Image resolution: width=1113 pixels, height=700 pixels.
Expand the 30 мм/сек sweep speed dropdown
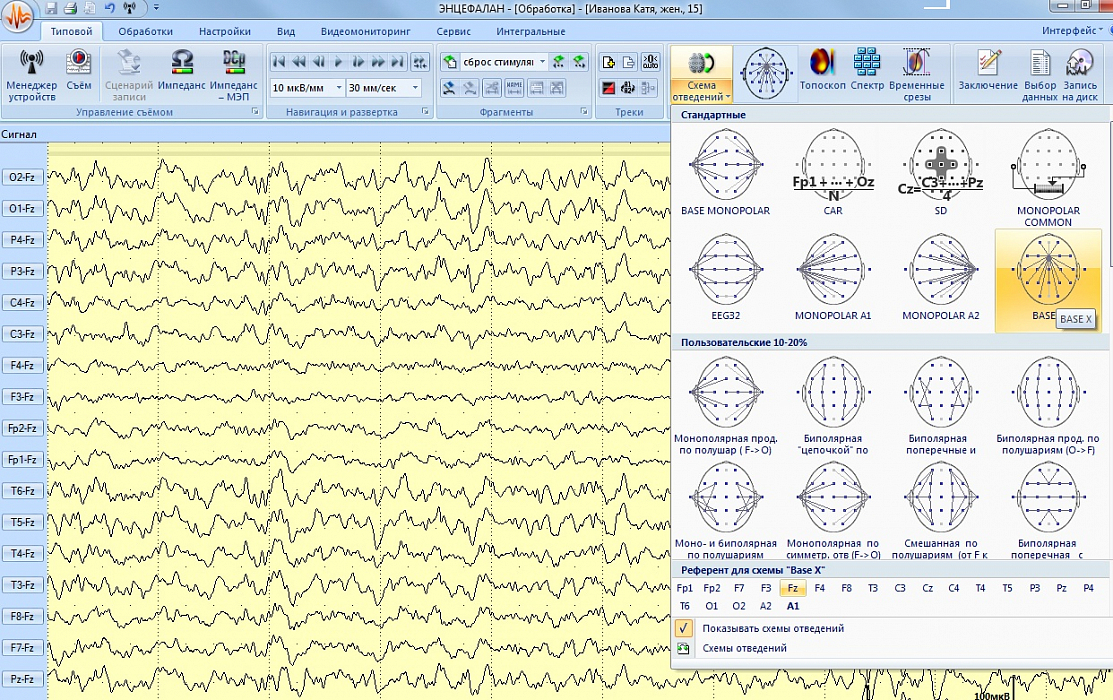click(x=414, y=88)
